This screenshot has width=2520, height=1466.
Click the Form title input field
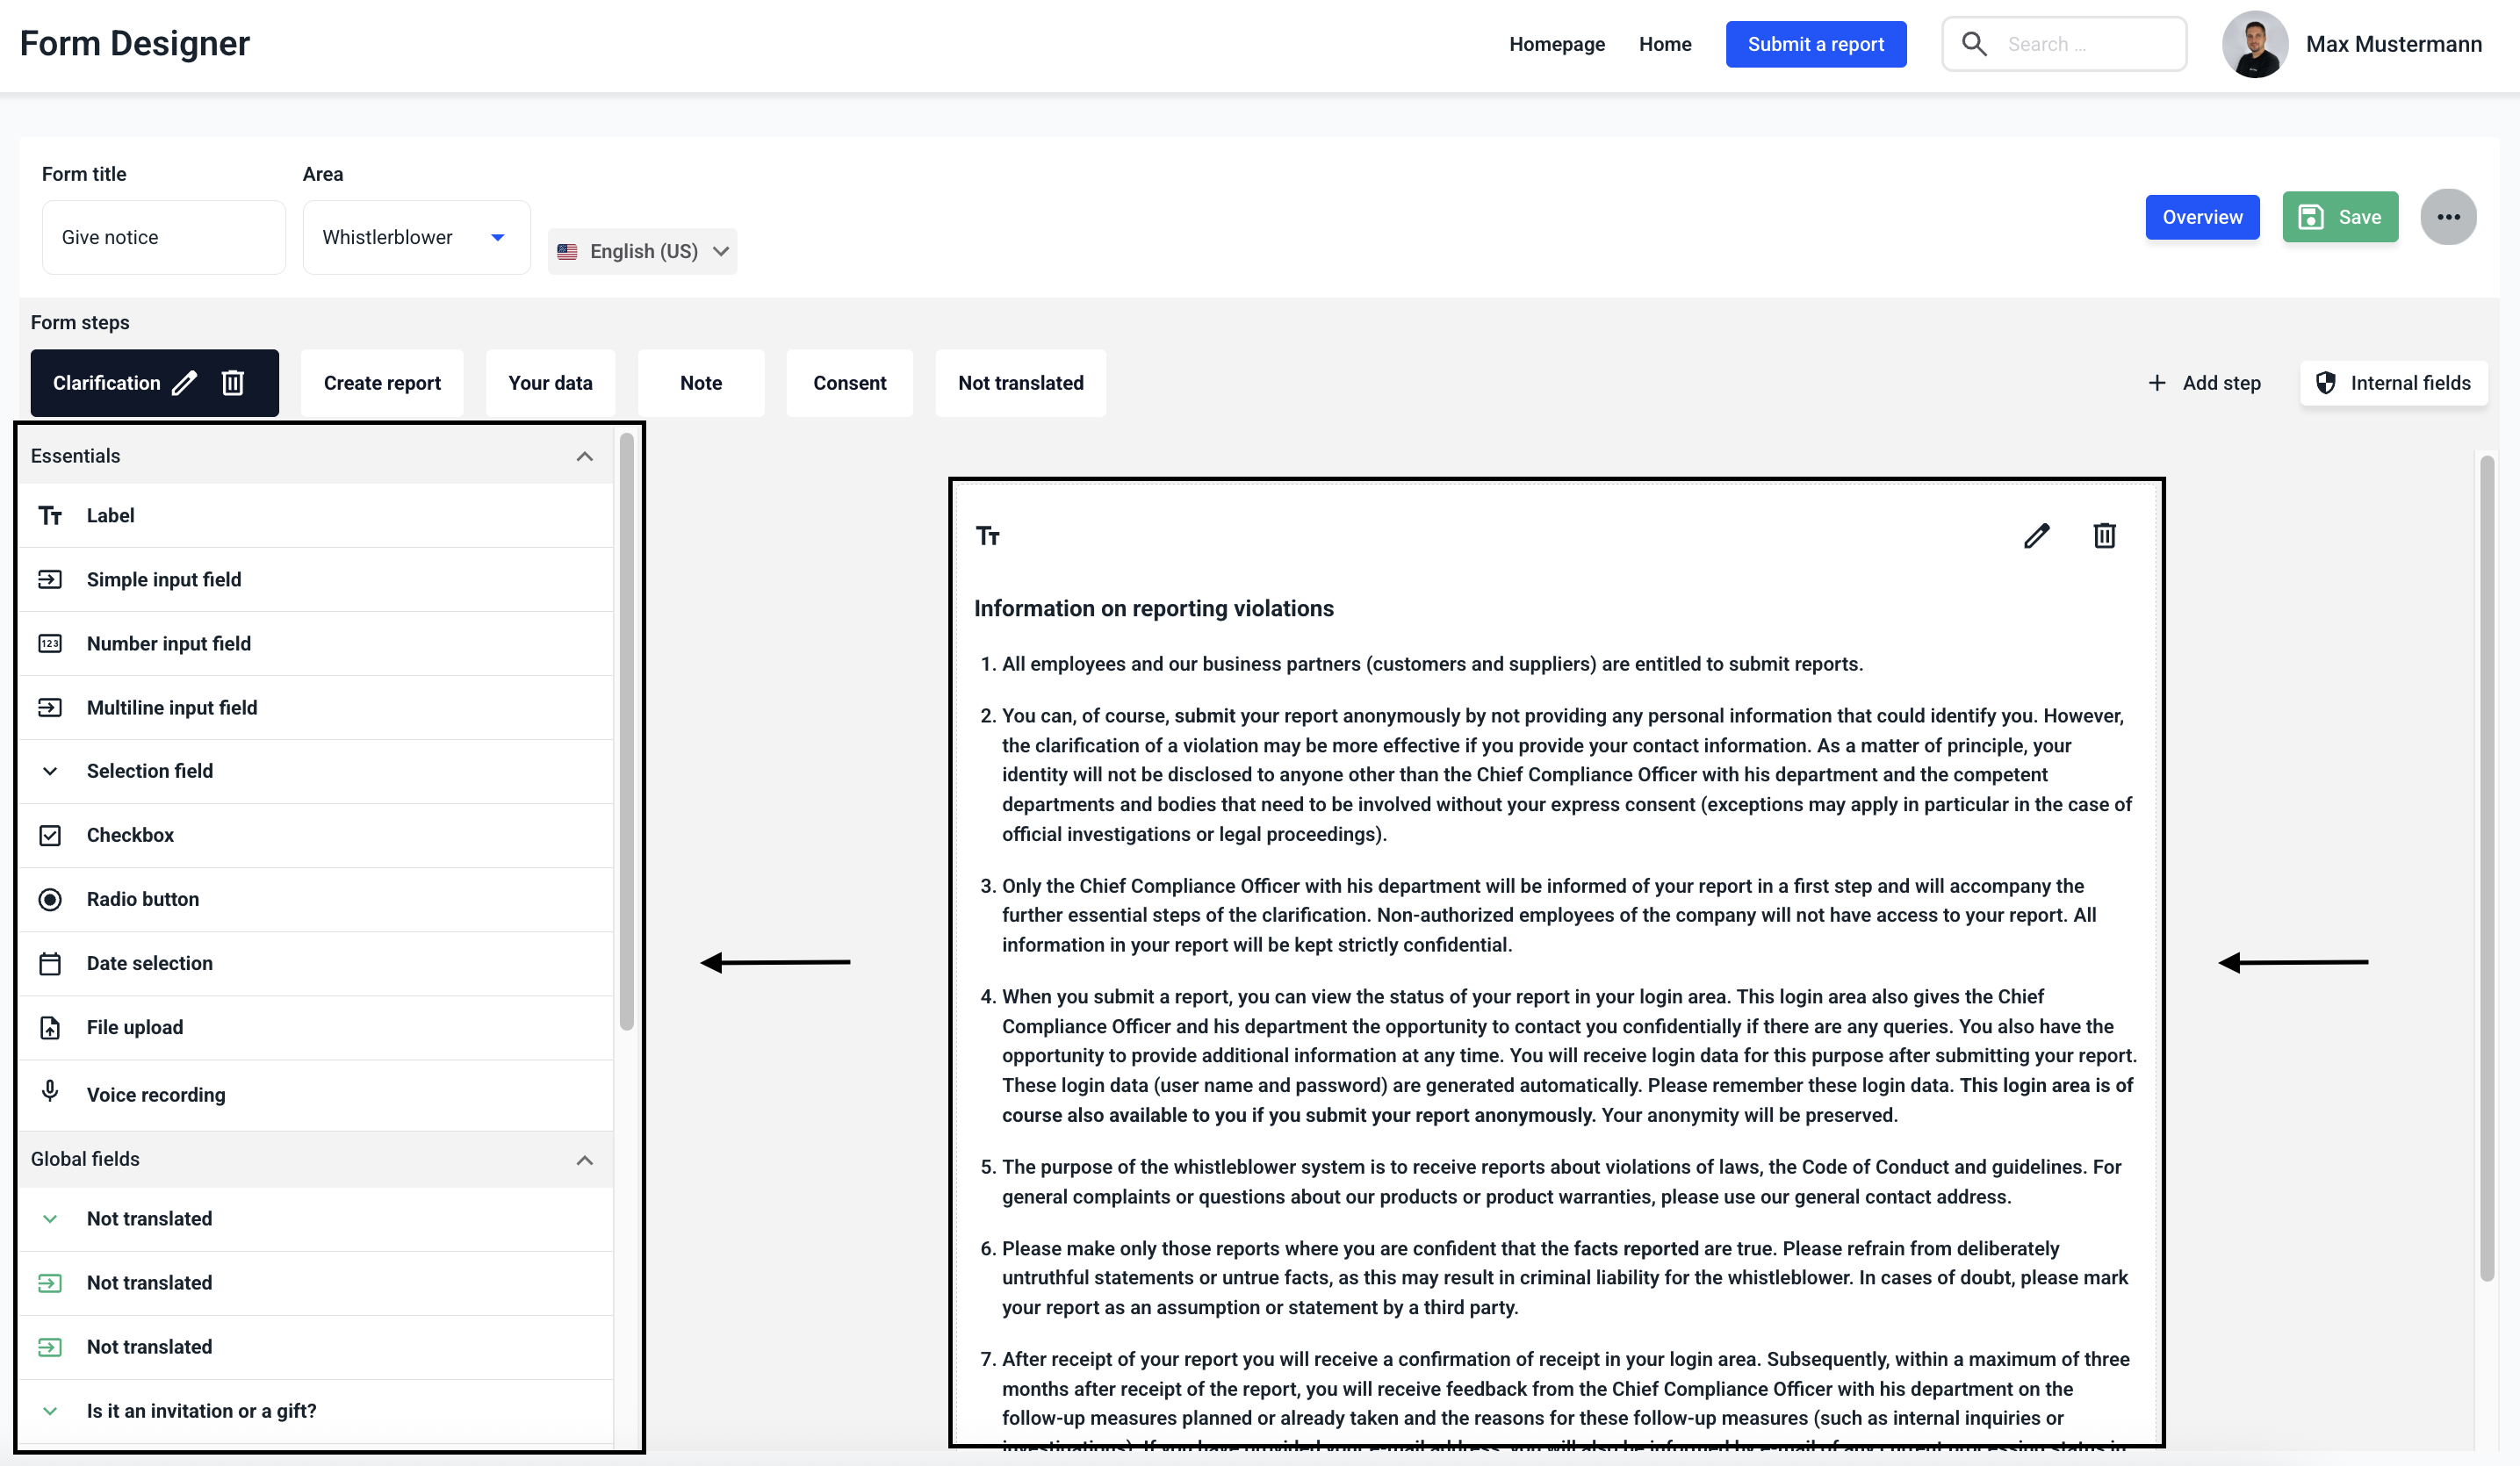[x=164, y=237]
